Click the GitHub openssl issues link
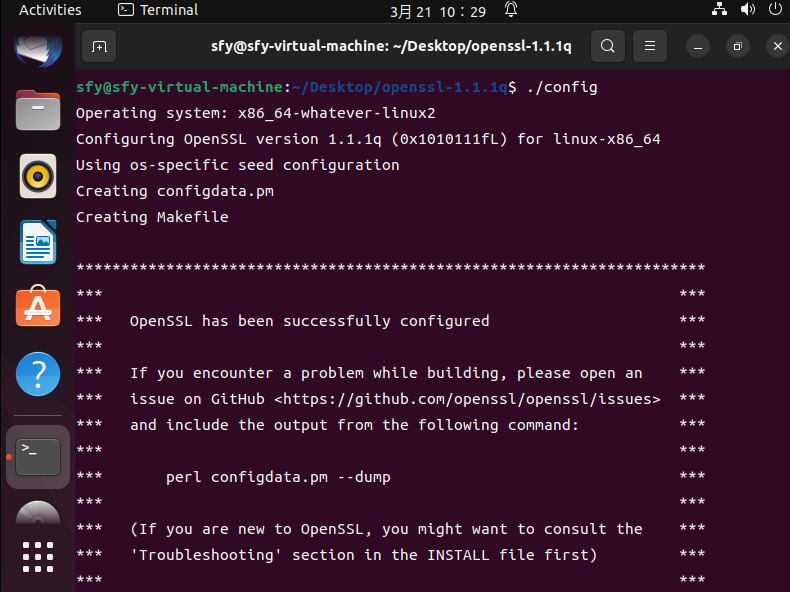 [x=467, y=399]
